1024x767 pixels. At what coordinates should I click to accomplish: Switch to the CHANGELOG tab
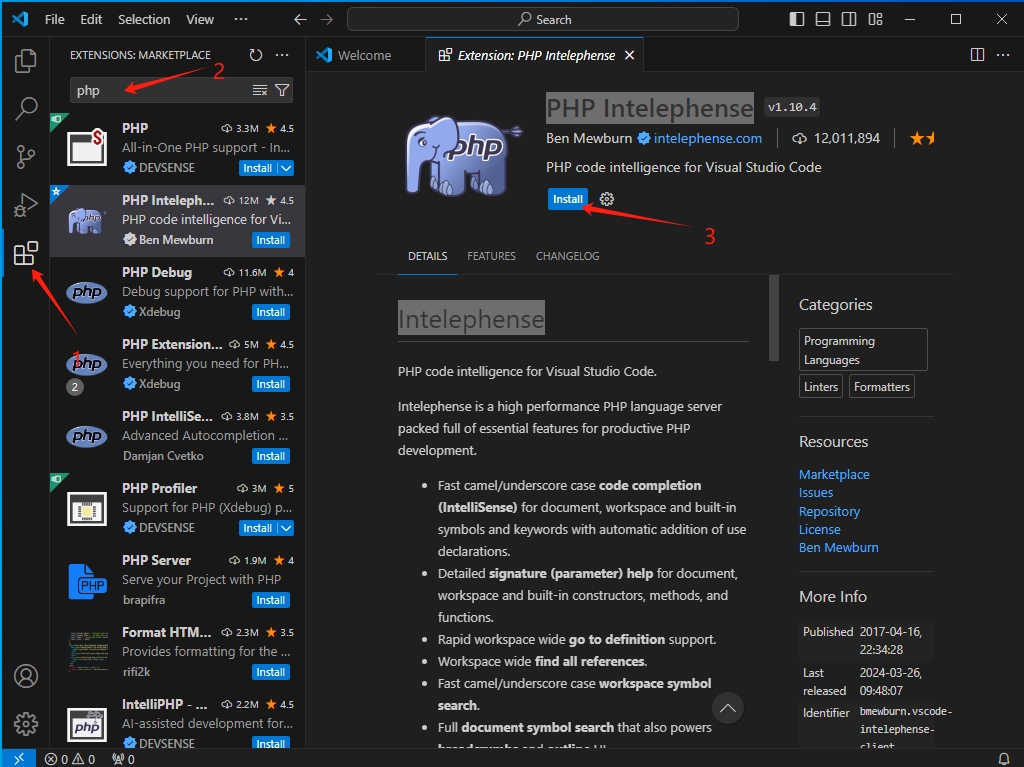[x=568, y=256]
